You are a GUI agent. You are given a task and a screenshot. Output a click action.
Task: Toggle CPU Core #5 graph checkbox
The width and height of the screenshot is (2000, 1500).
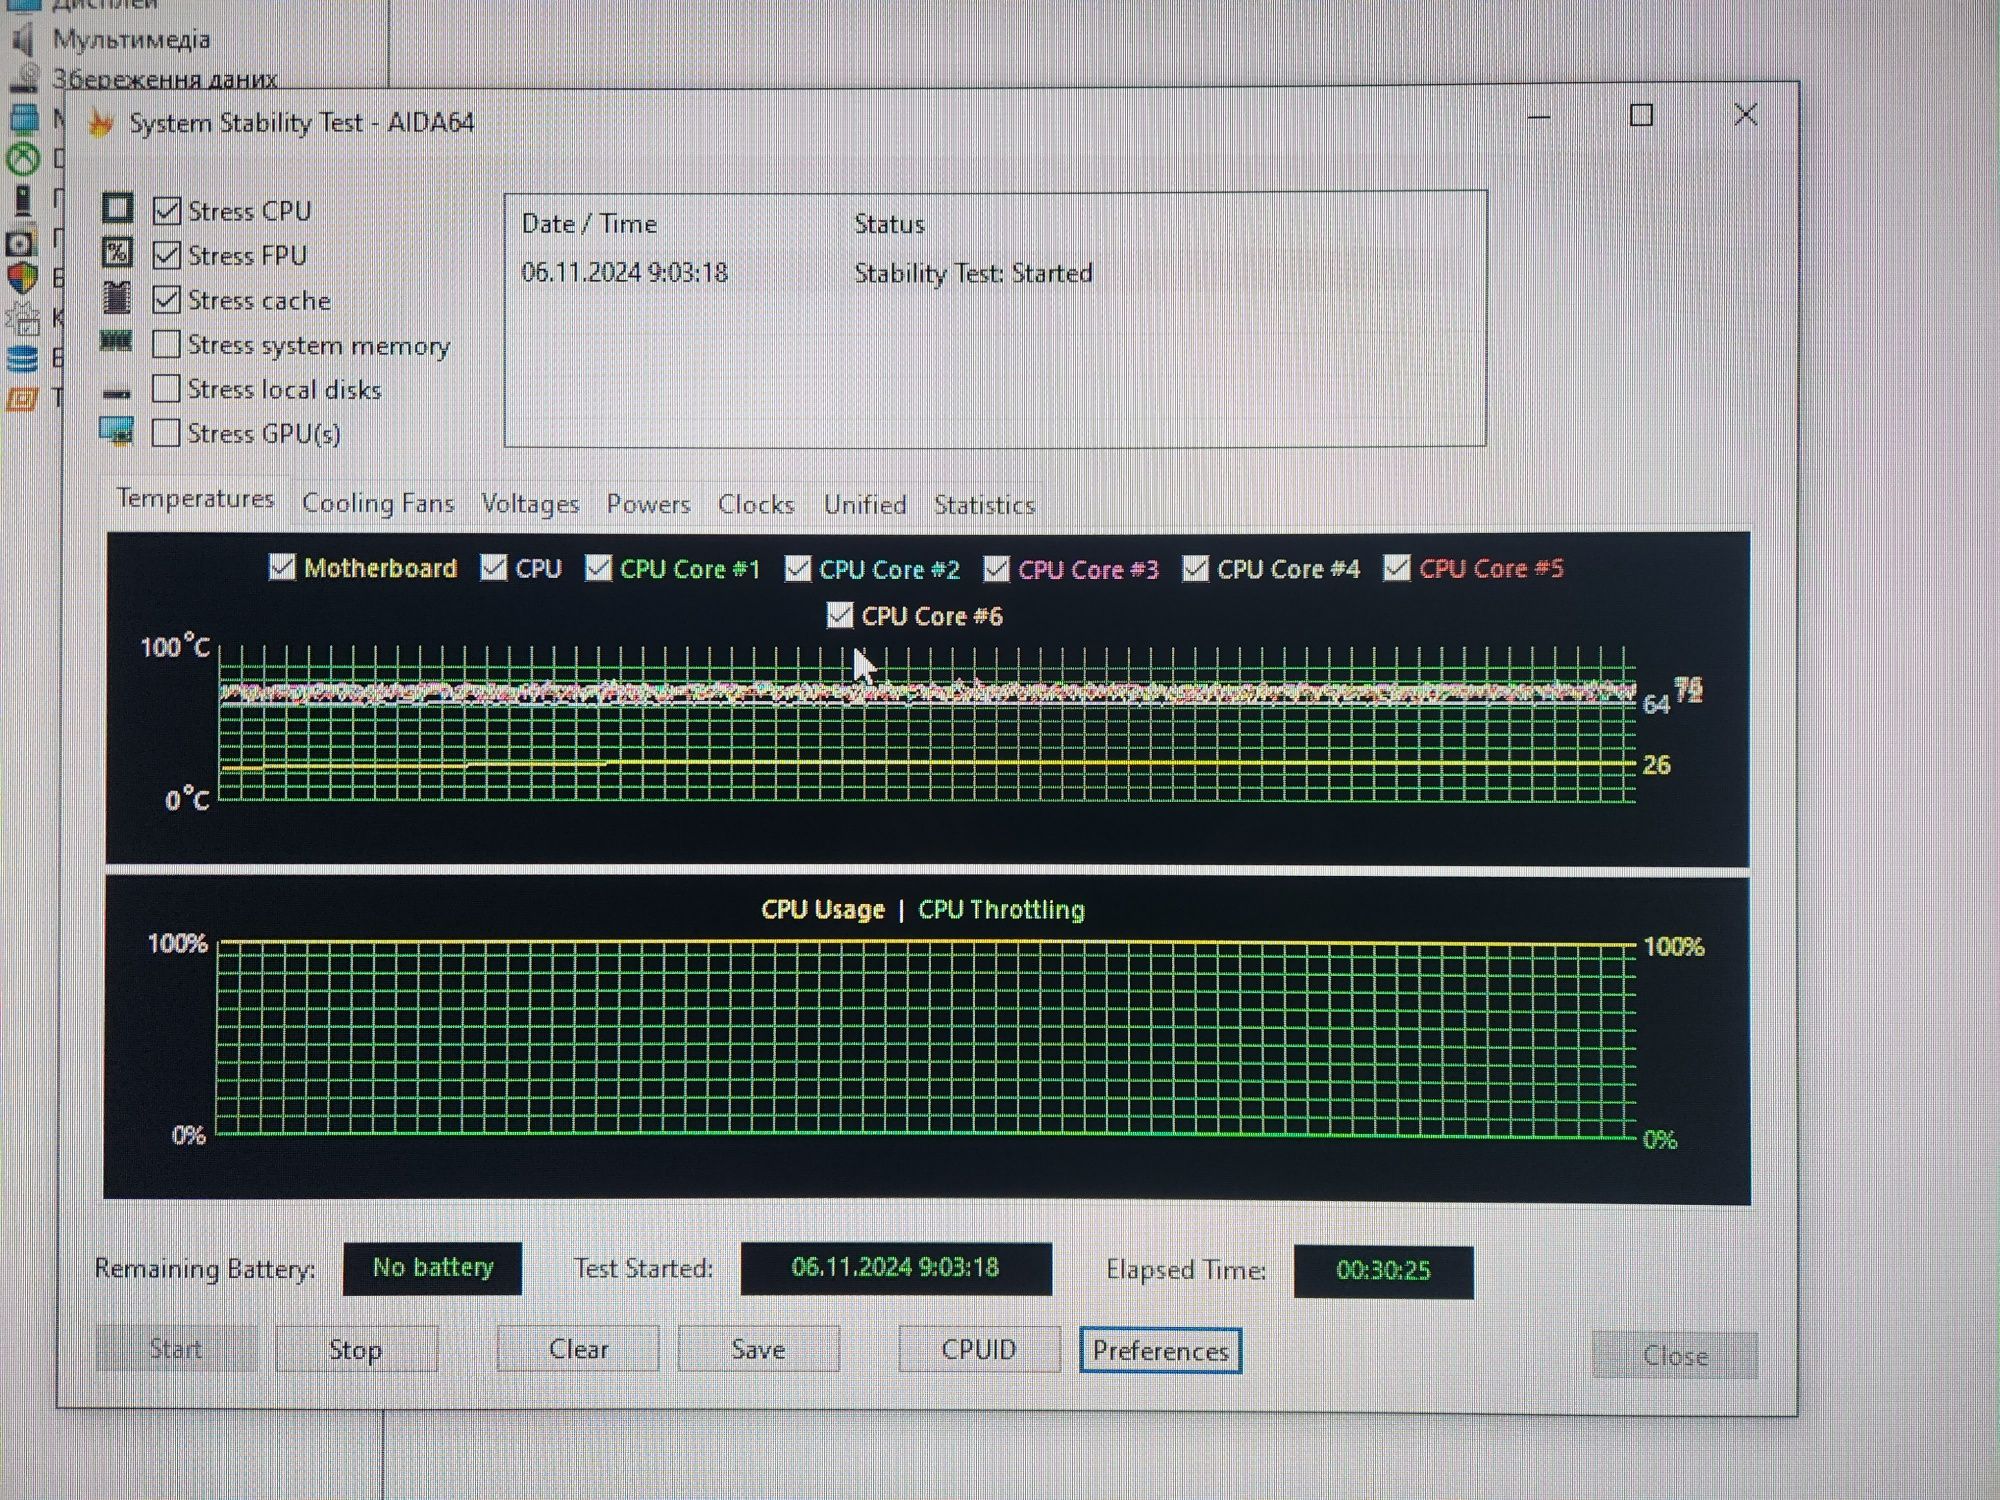(x=1397, y=568)
